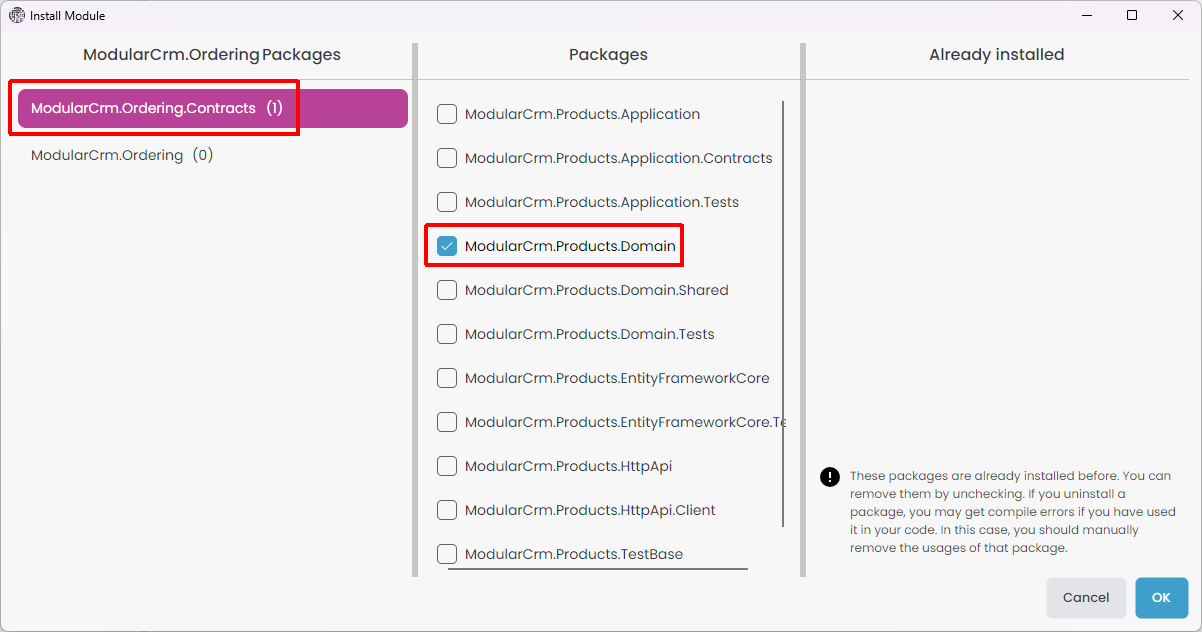Check ModularCrm.Products.TestBase package

tap(447, 554)
